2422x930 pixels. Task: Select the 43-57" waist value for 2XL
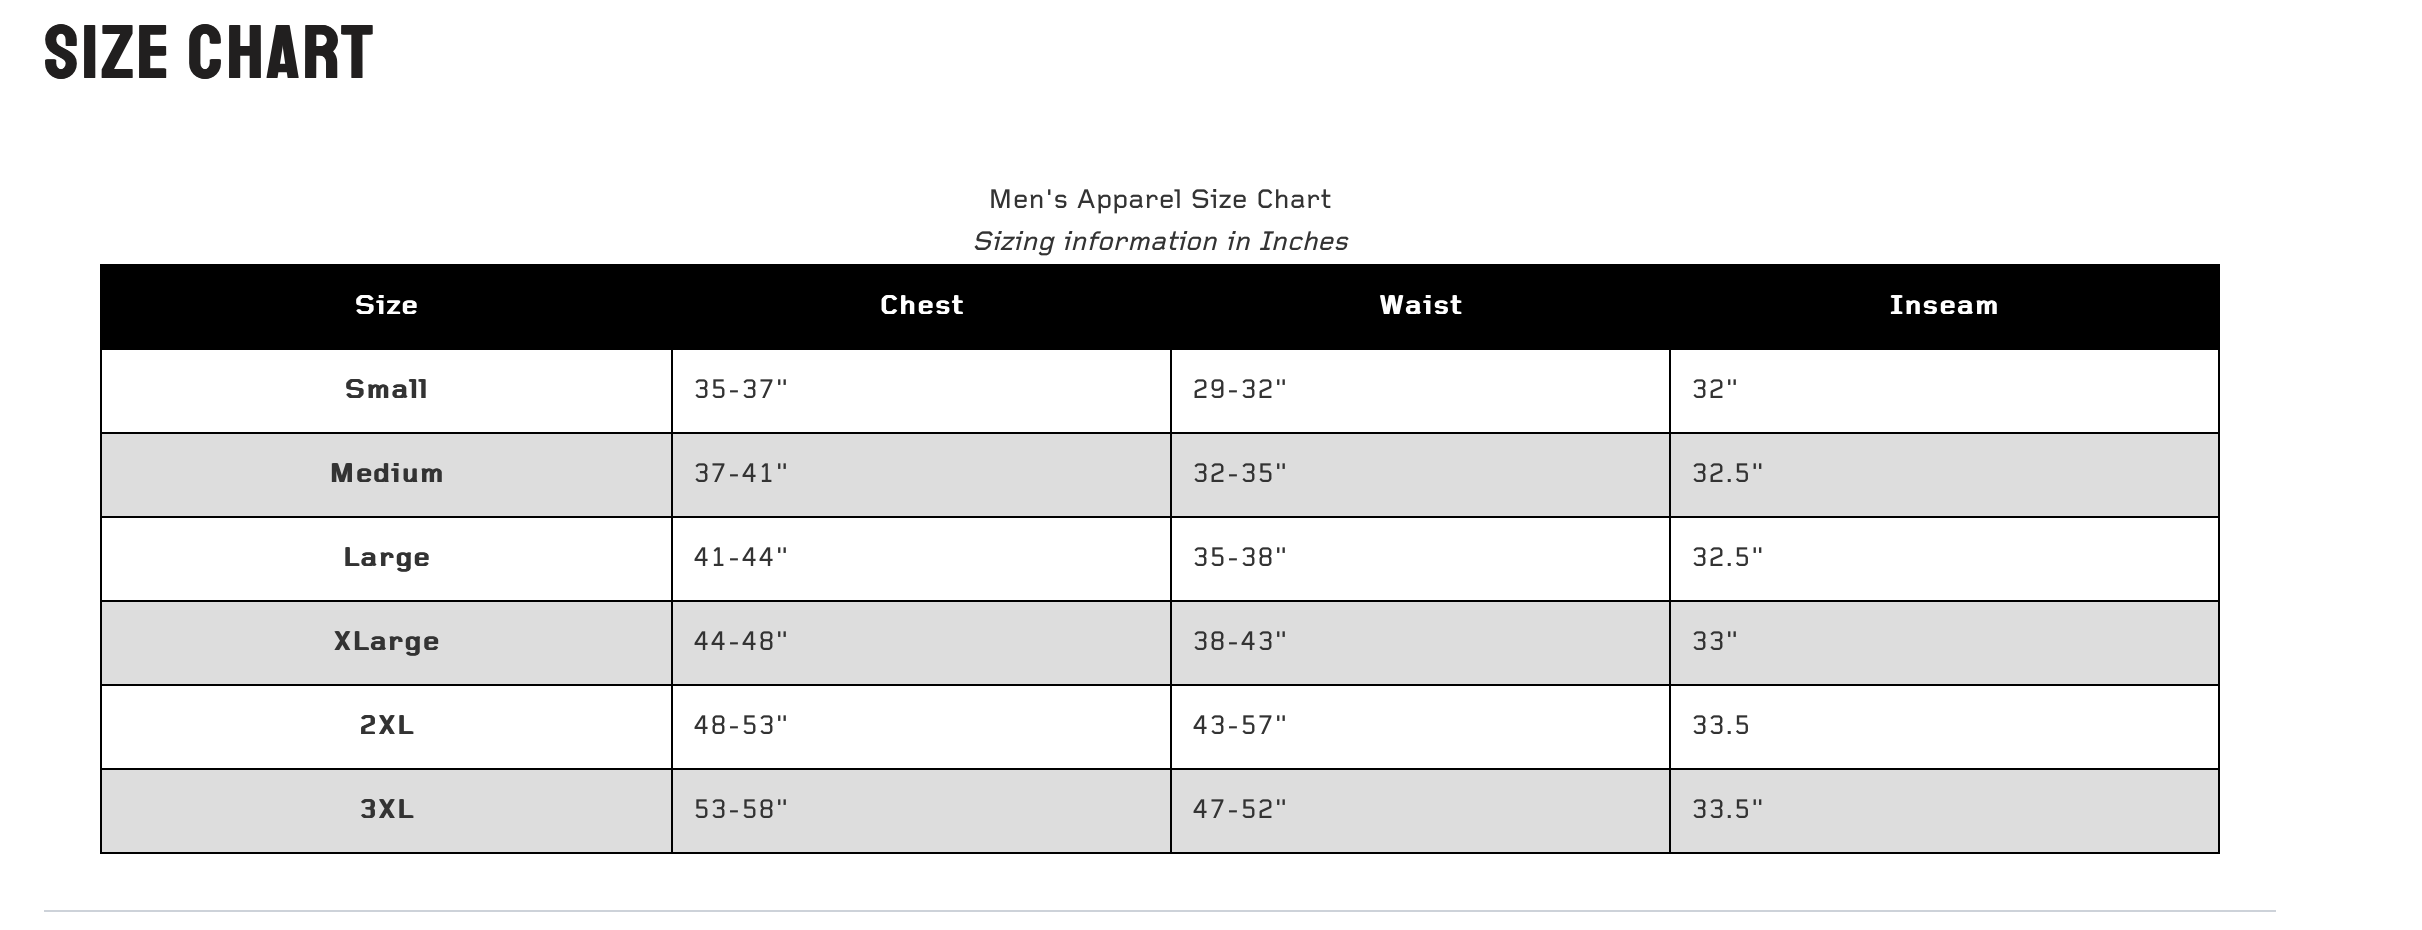(x=1239, y=725)
